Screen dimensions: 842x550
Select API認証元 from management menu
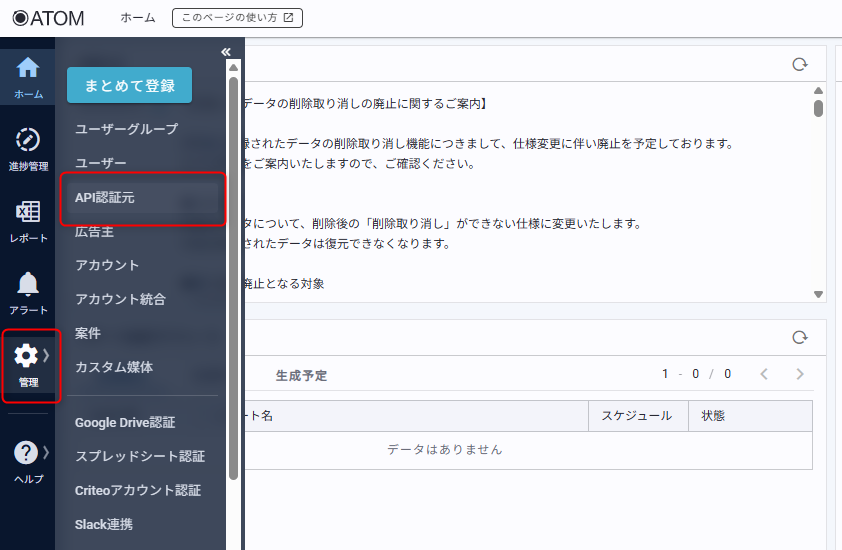(x=105, y=198)
